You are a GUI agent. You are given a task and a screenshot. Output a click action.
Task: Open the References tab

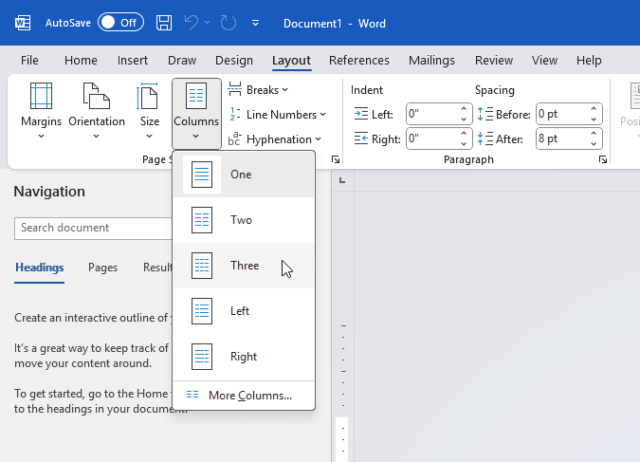click(359, 60)
